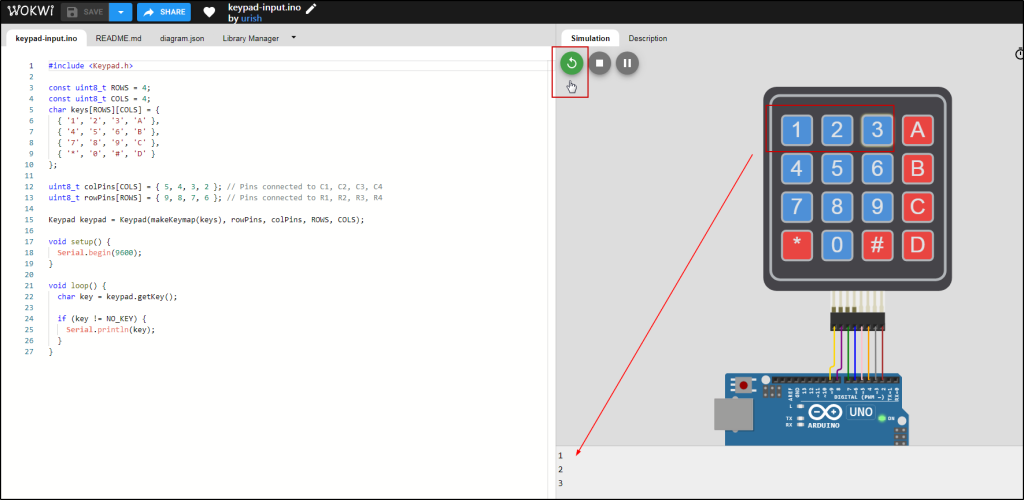Open the Save dropdown arrow
The image size is (1024, 500).
click(120, 12)
